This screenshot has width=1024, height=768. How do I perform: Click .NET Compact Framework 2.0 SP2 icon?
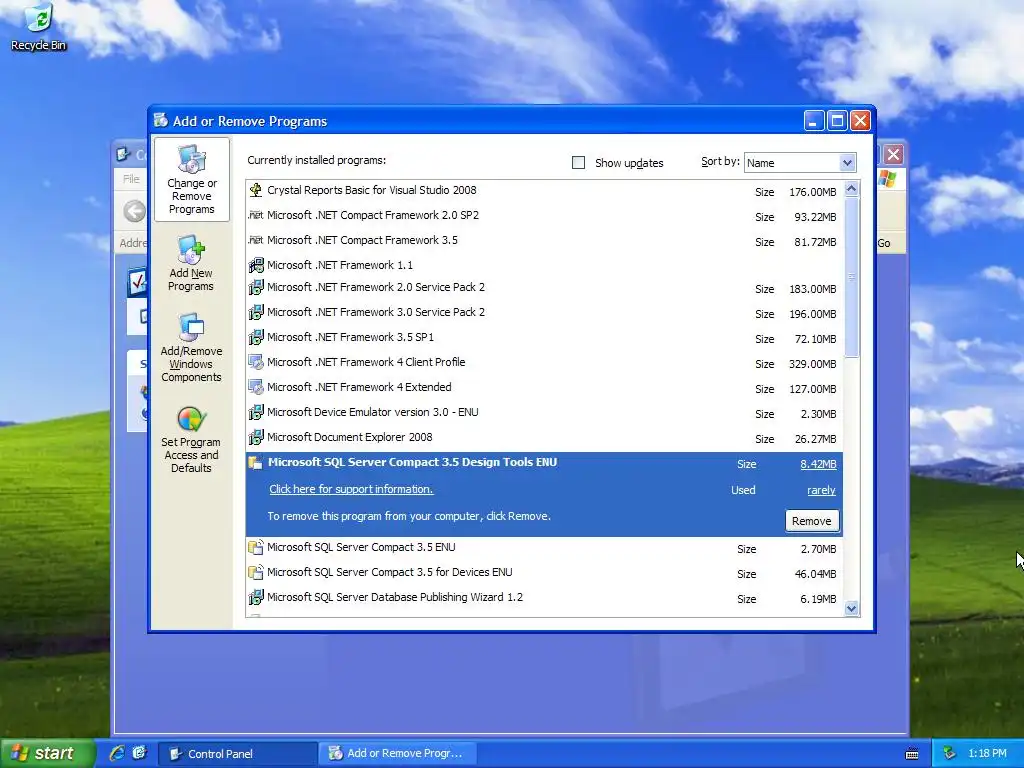click(x=256, y=215)
